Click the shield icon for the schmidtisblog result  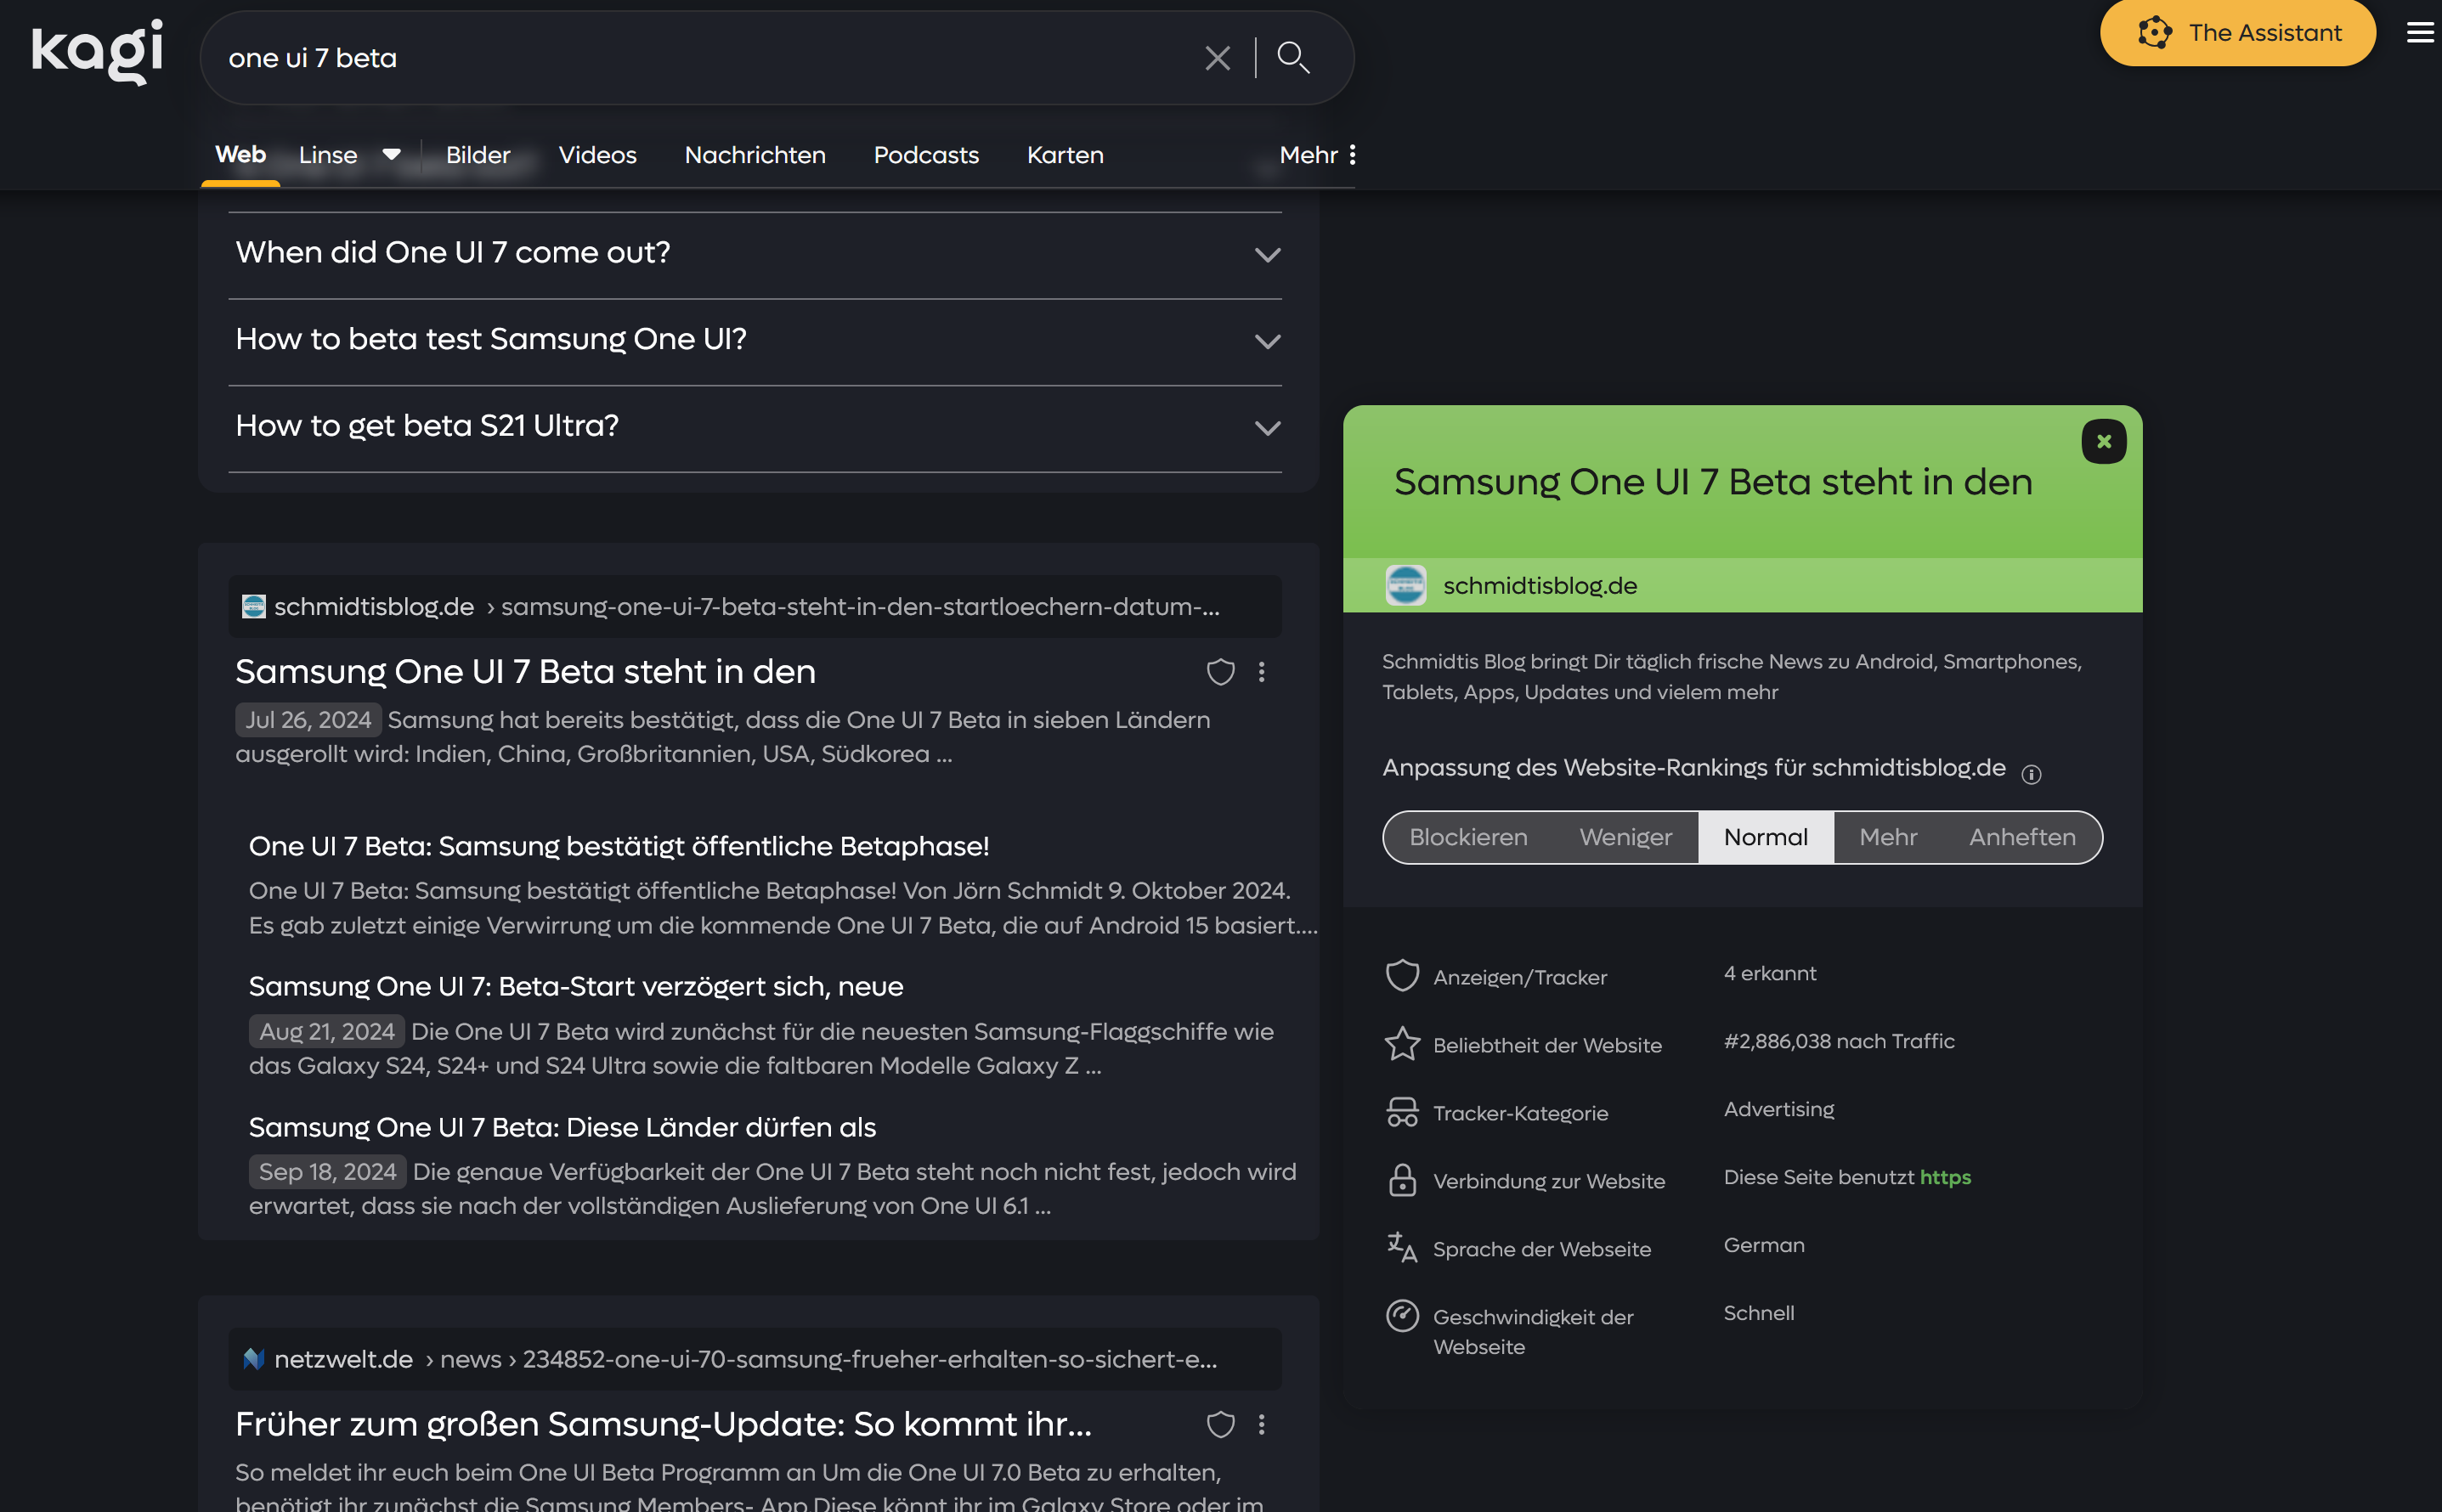coord(1220,672)
